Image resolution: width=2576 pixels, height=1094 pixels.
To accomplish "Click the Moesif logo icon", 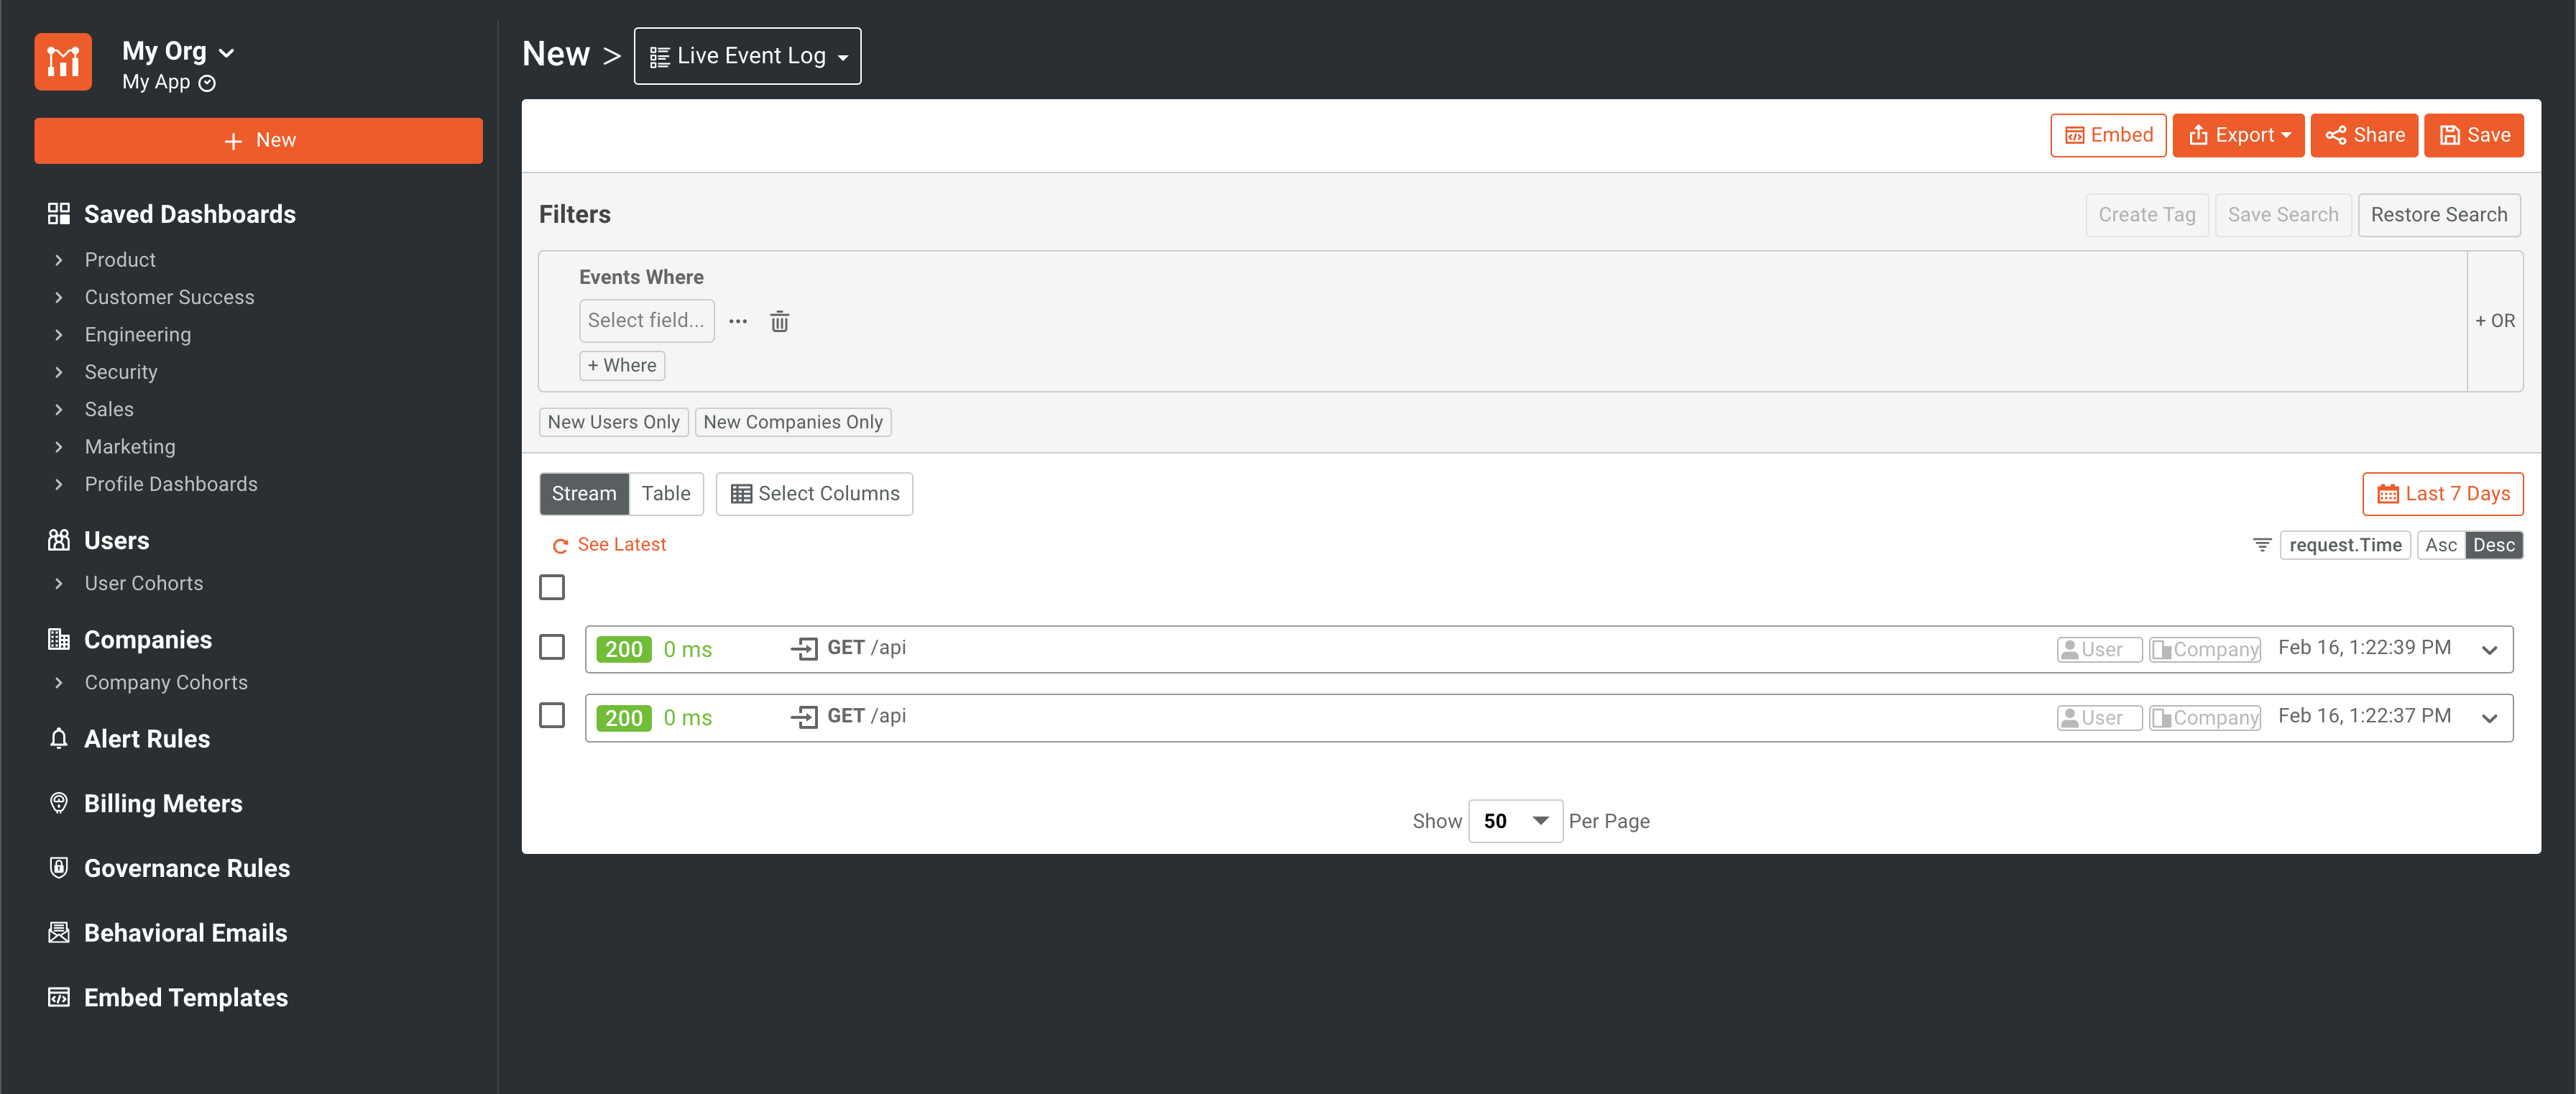I will [63, 62].
